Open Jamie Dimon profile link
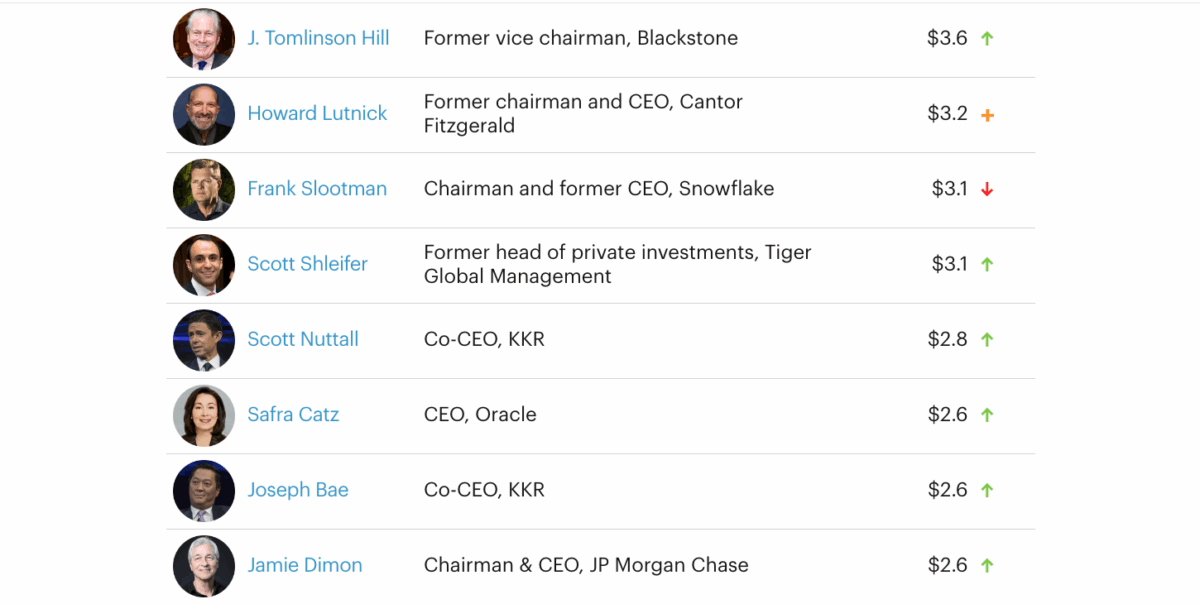Screen dimensions: 1200x604 (x=305, y=565)
